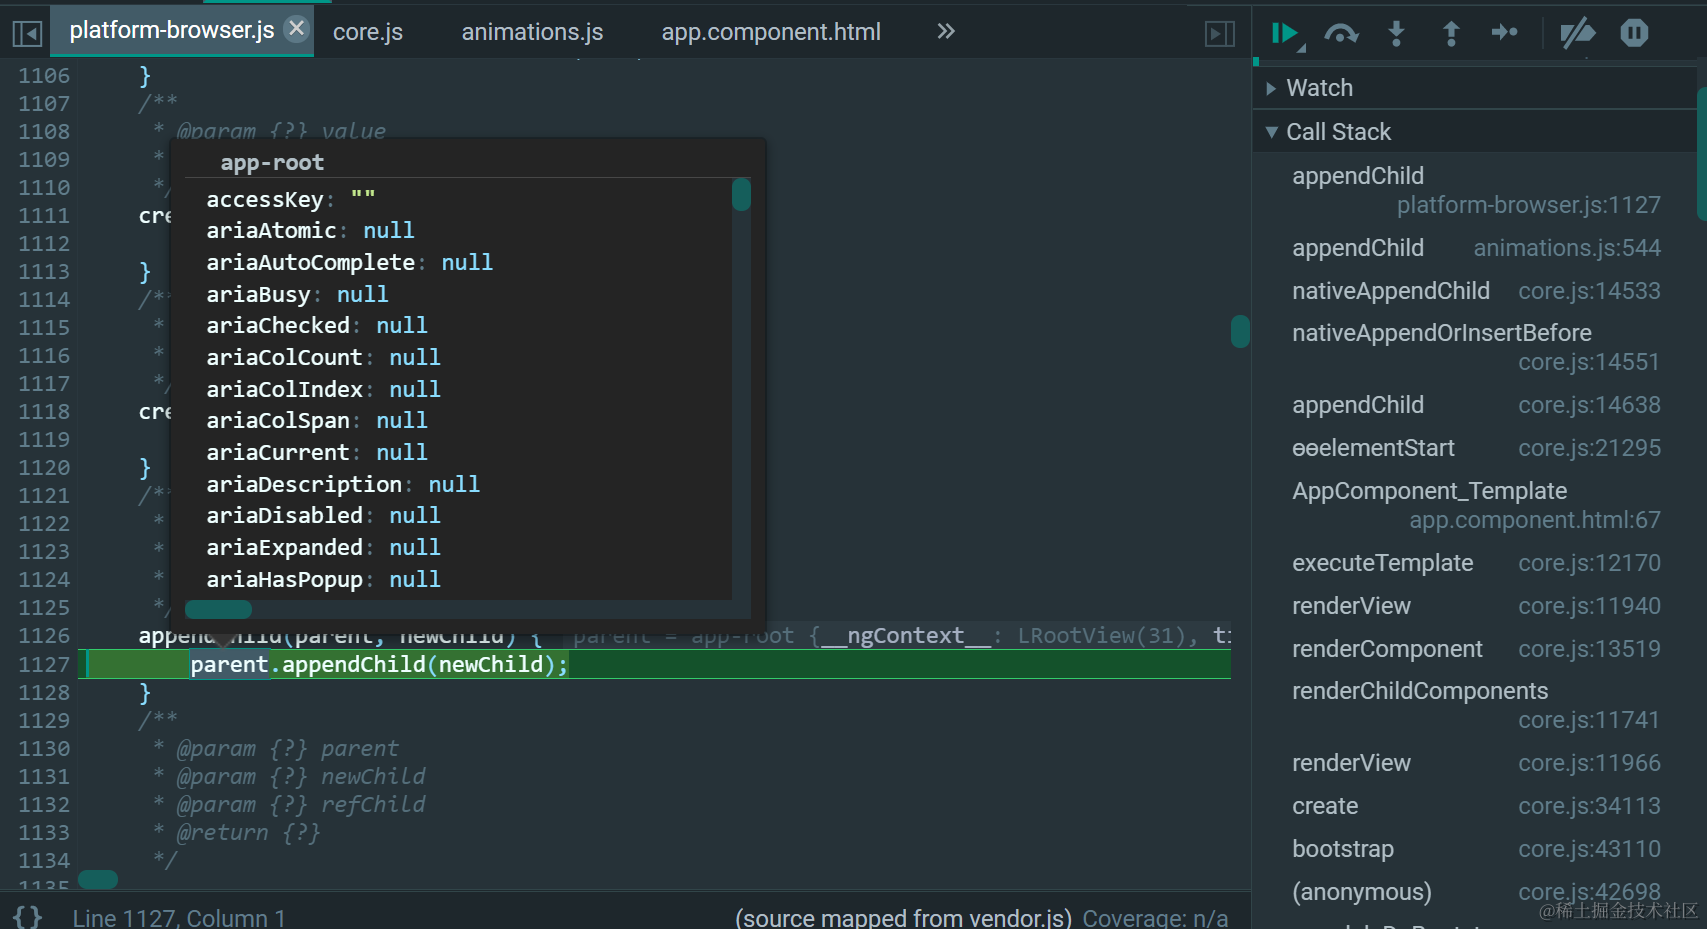Click line number 1127 in the gutter
The height and width of the screenshot is (929, 1707).
pyautogui.click(x=44, y=664)
